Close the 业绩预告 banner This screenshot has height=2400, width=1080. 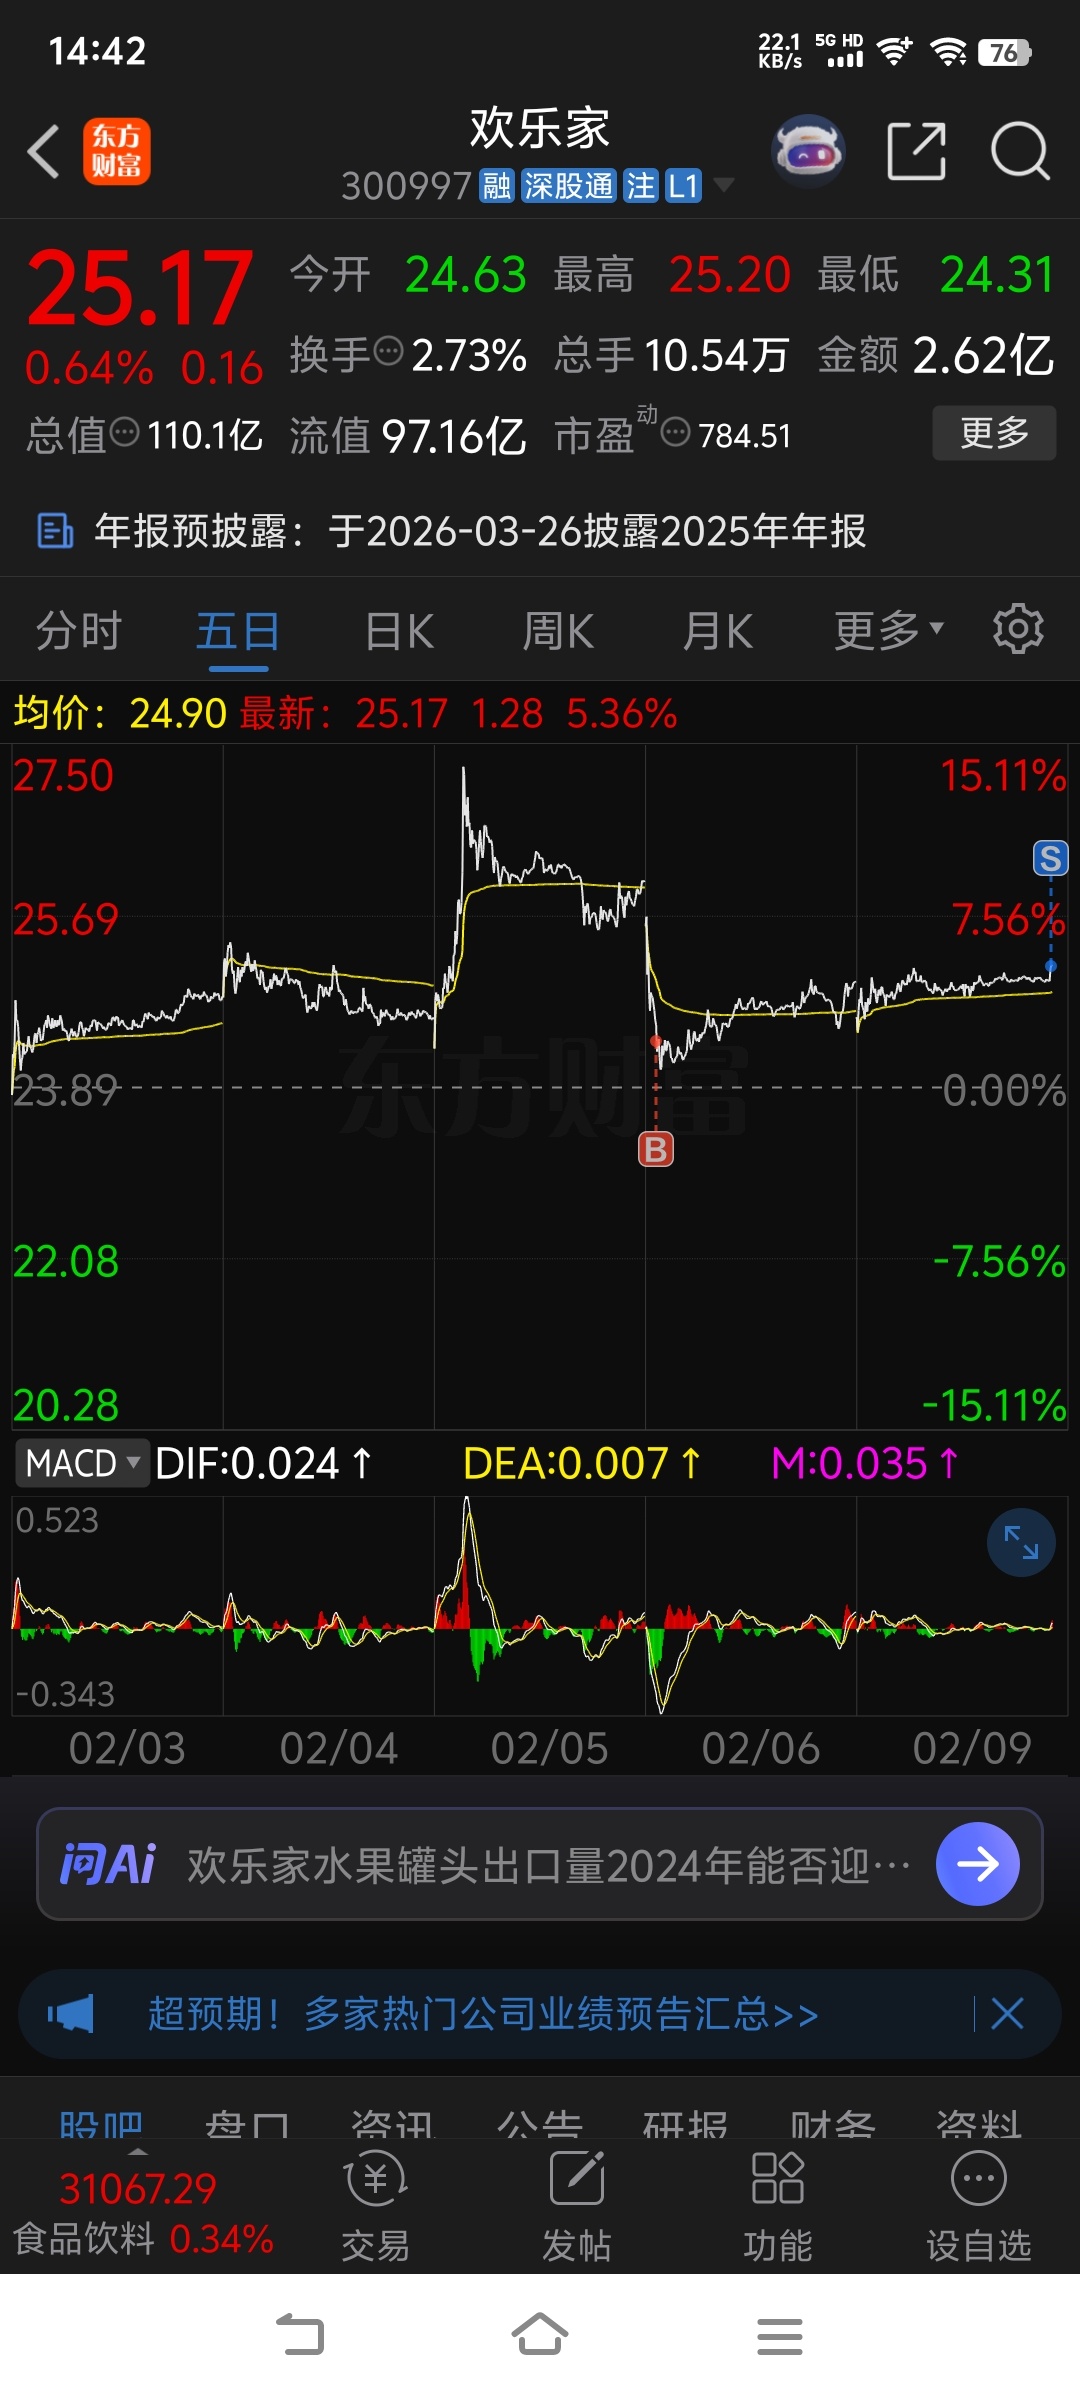pyautogui.click(x=1007, y=2013)
